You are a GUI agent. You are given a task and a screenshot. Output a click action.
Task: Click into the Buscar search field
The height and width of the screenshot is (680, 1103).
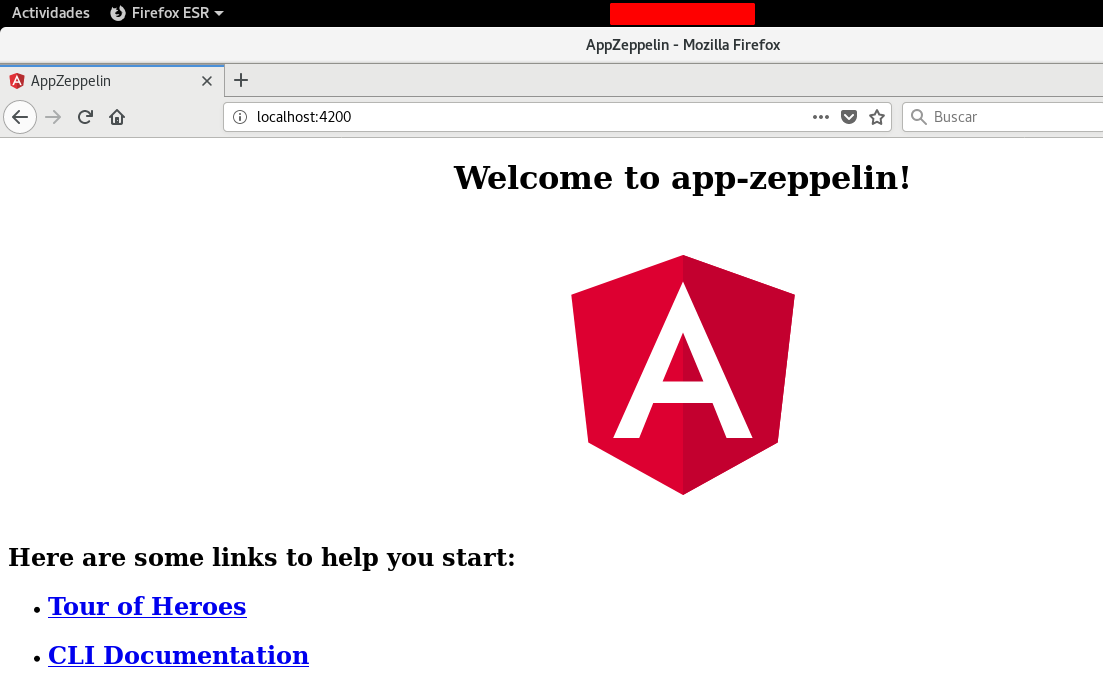1010,117
